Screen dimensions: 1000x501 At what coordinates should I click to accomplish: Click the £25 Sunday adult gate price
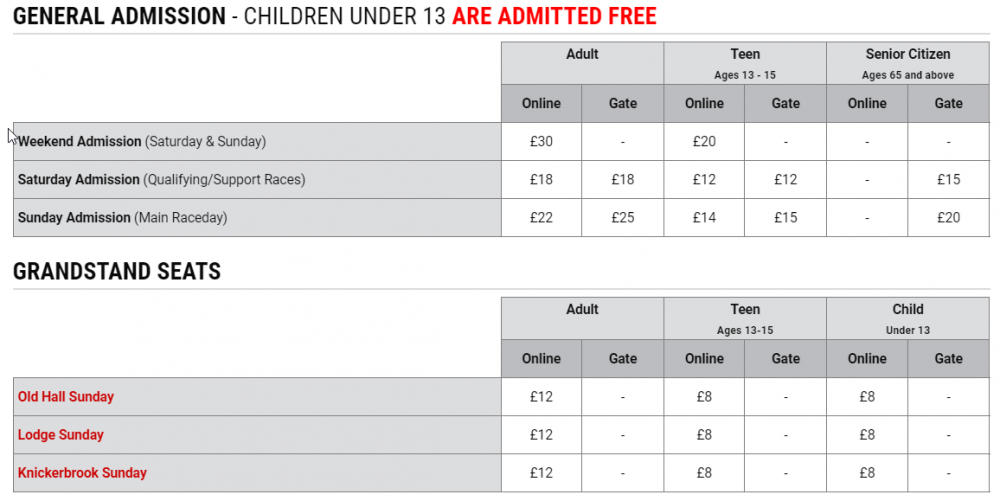click(622, 218)
